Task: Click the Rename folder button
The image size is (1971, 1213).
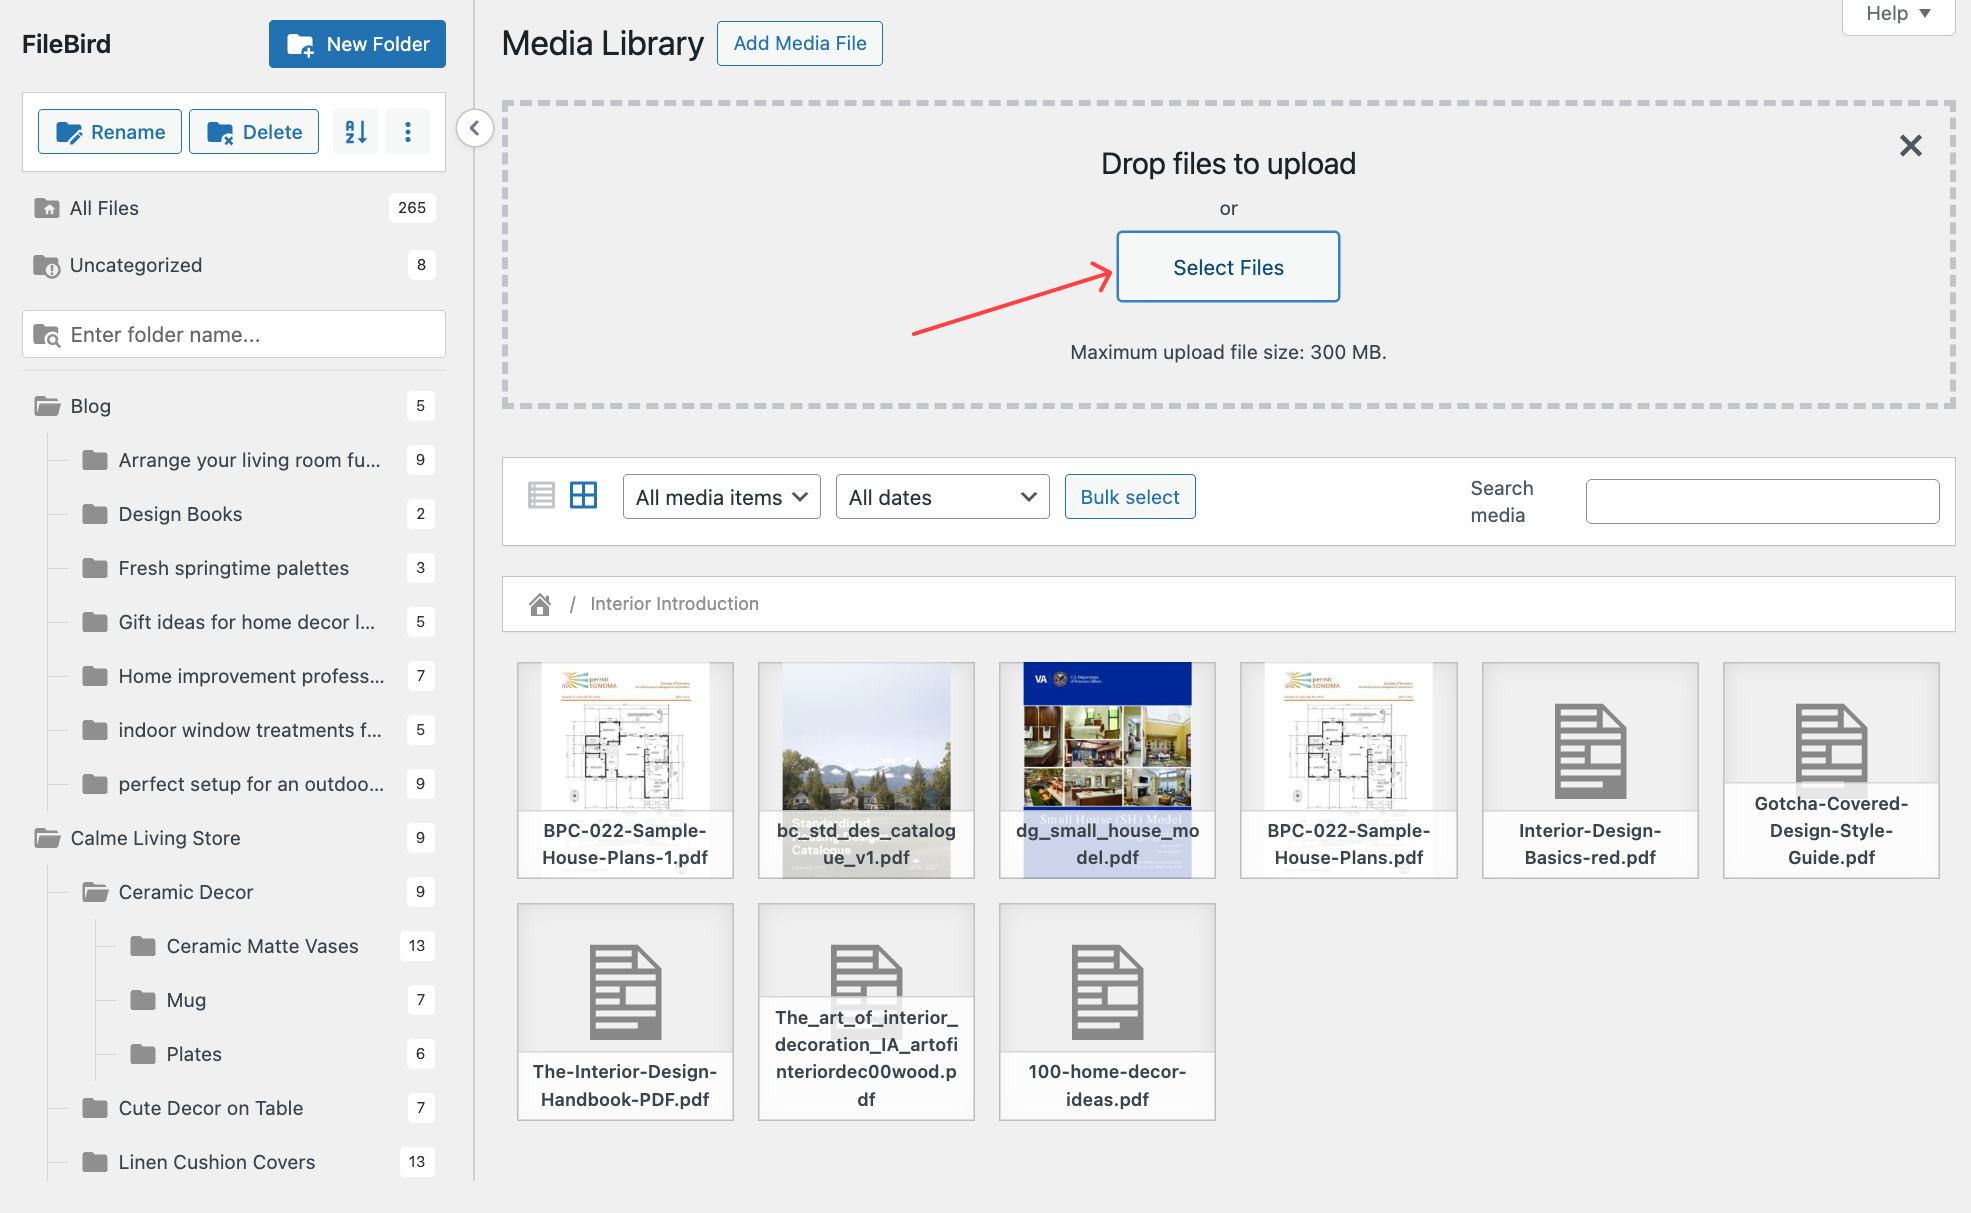Action: (x=110, y=132)
